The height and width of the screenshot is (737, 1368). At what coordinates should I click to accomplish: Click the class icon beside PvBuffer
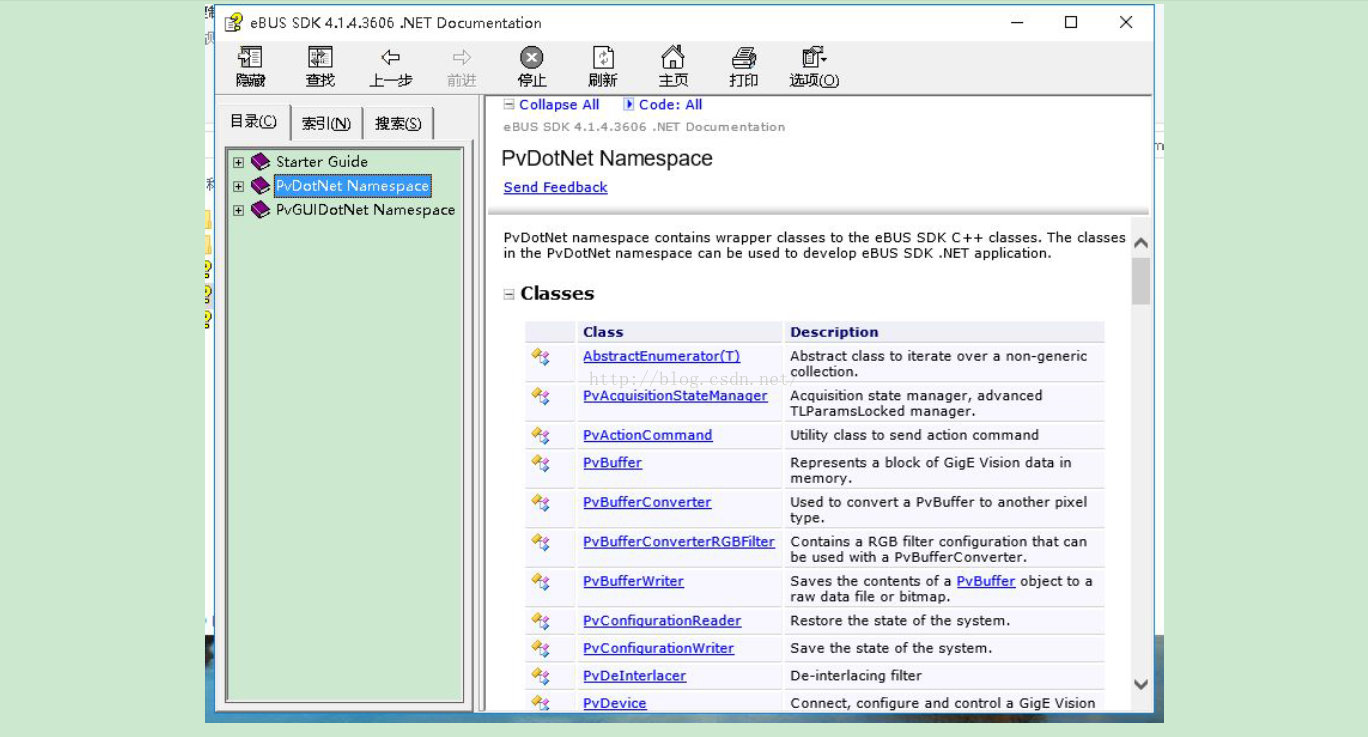(x=541, y=463)
